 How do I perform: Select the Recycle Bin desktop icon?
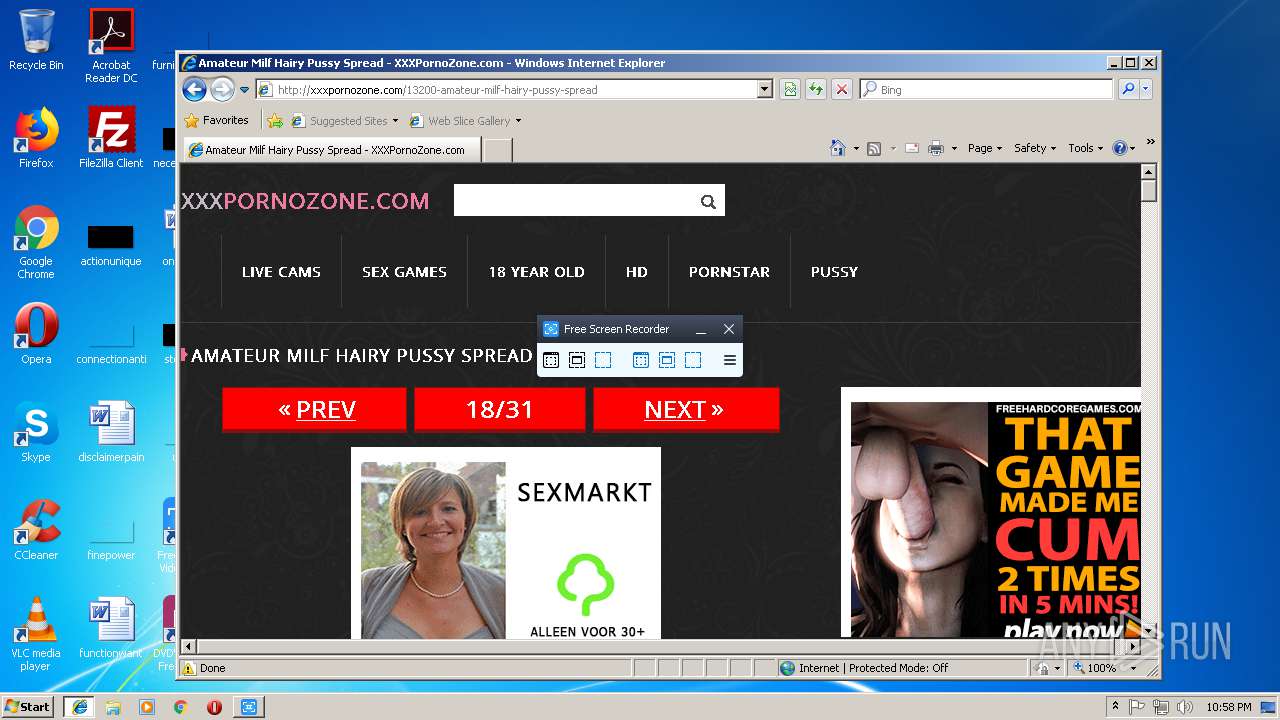click(36, 40)
